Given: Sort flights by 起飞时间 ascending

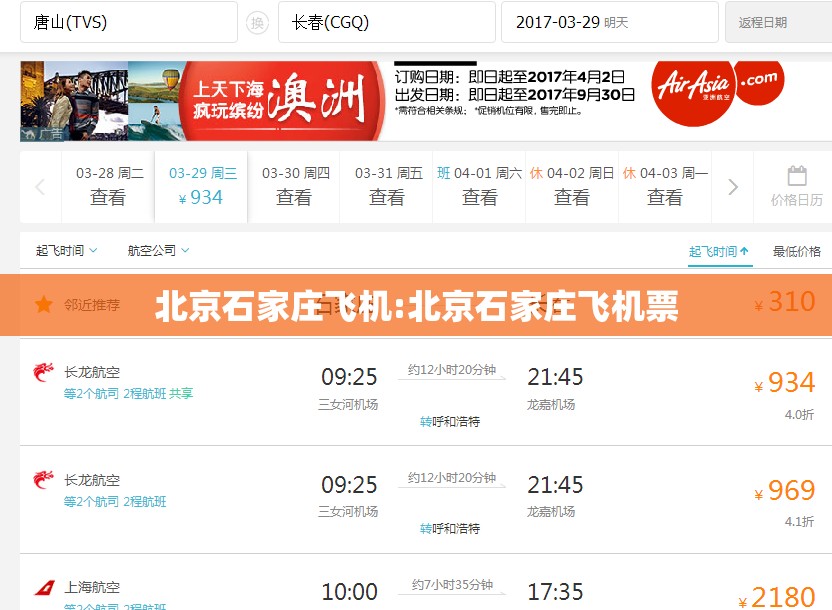Looking at the screenshot, I should pyautogui.click(x=718, y=251).
